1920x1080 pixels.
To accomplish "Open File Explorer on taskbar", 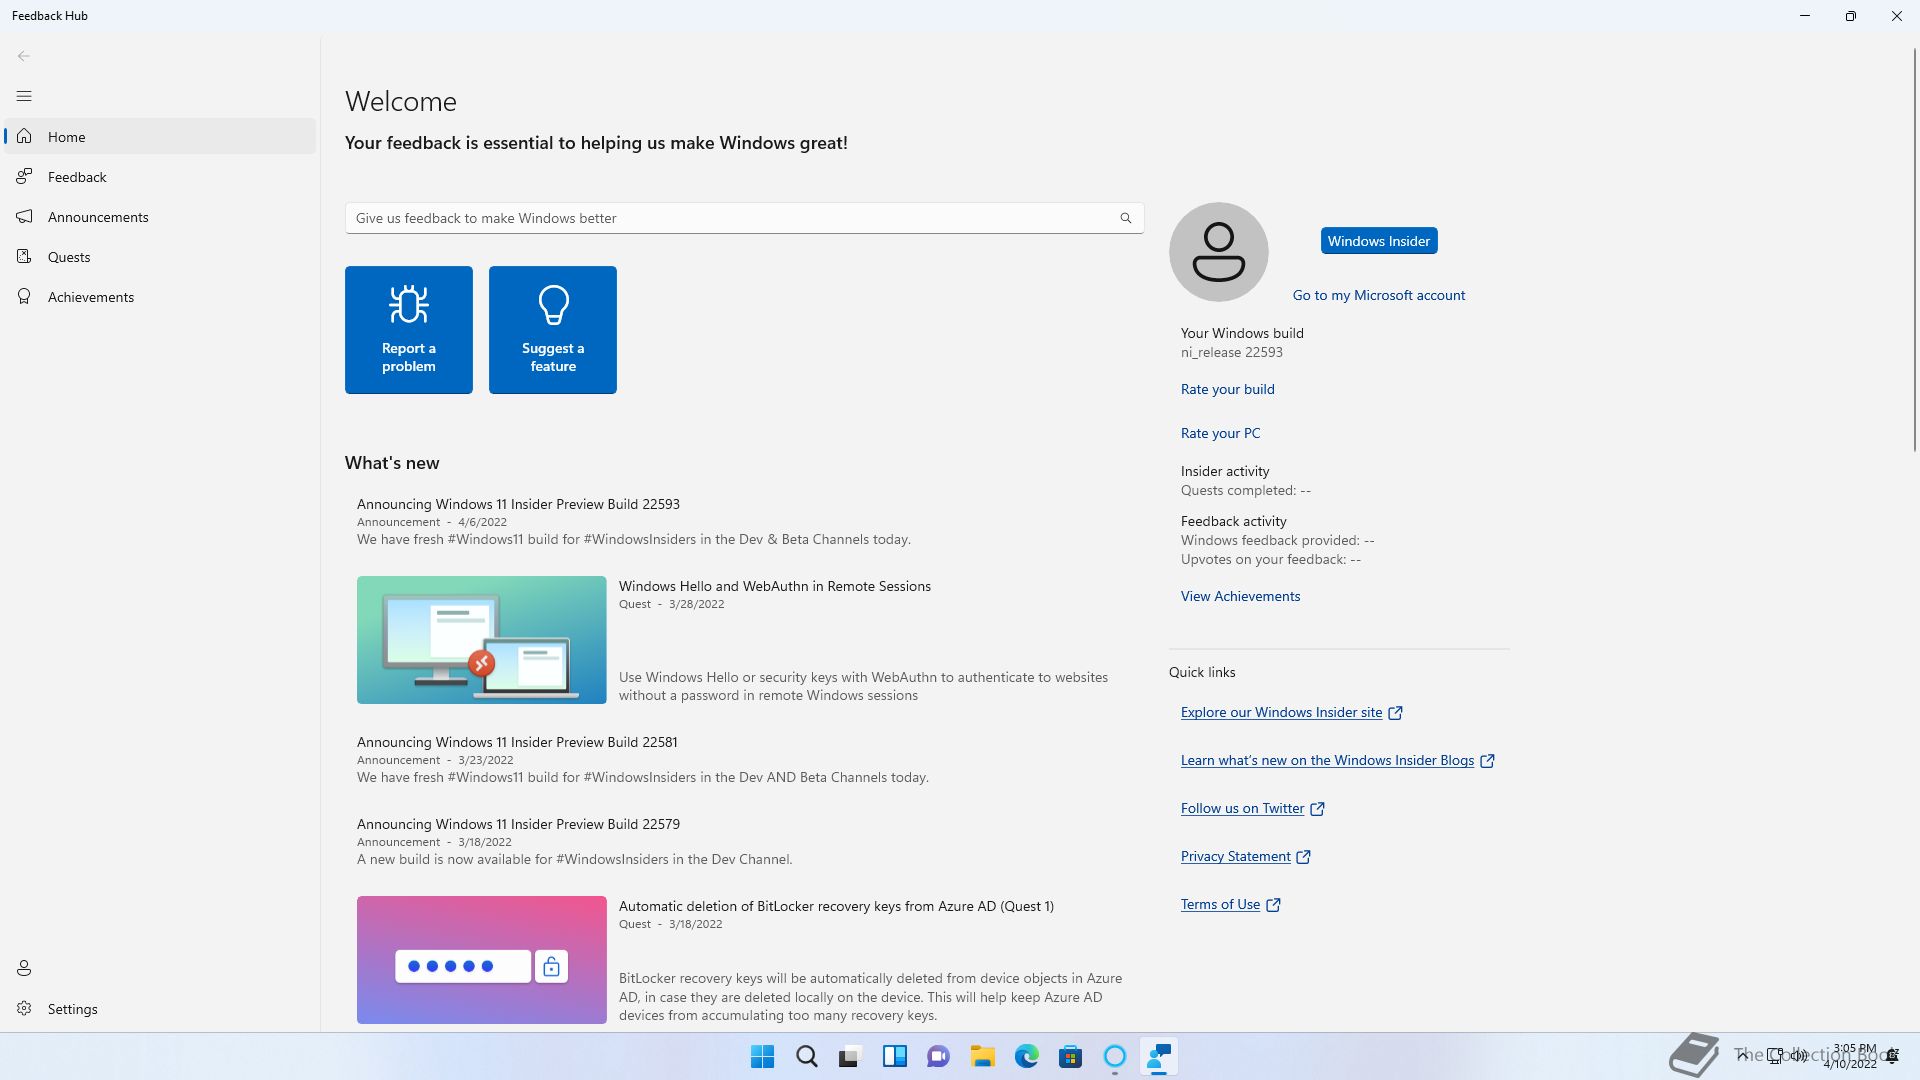I will (x=982, y=1057).
